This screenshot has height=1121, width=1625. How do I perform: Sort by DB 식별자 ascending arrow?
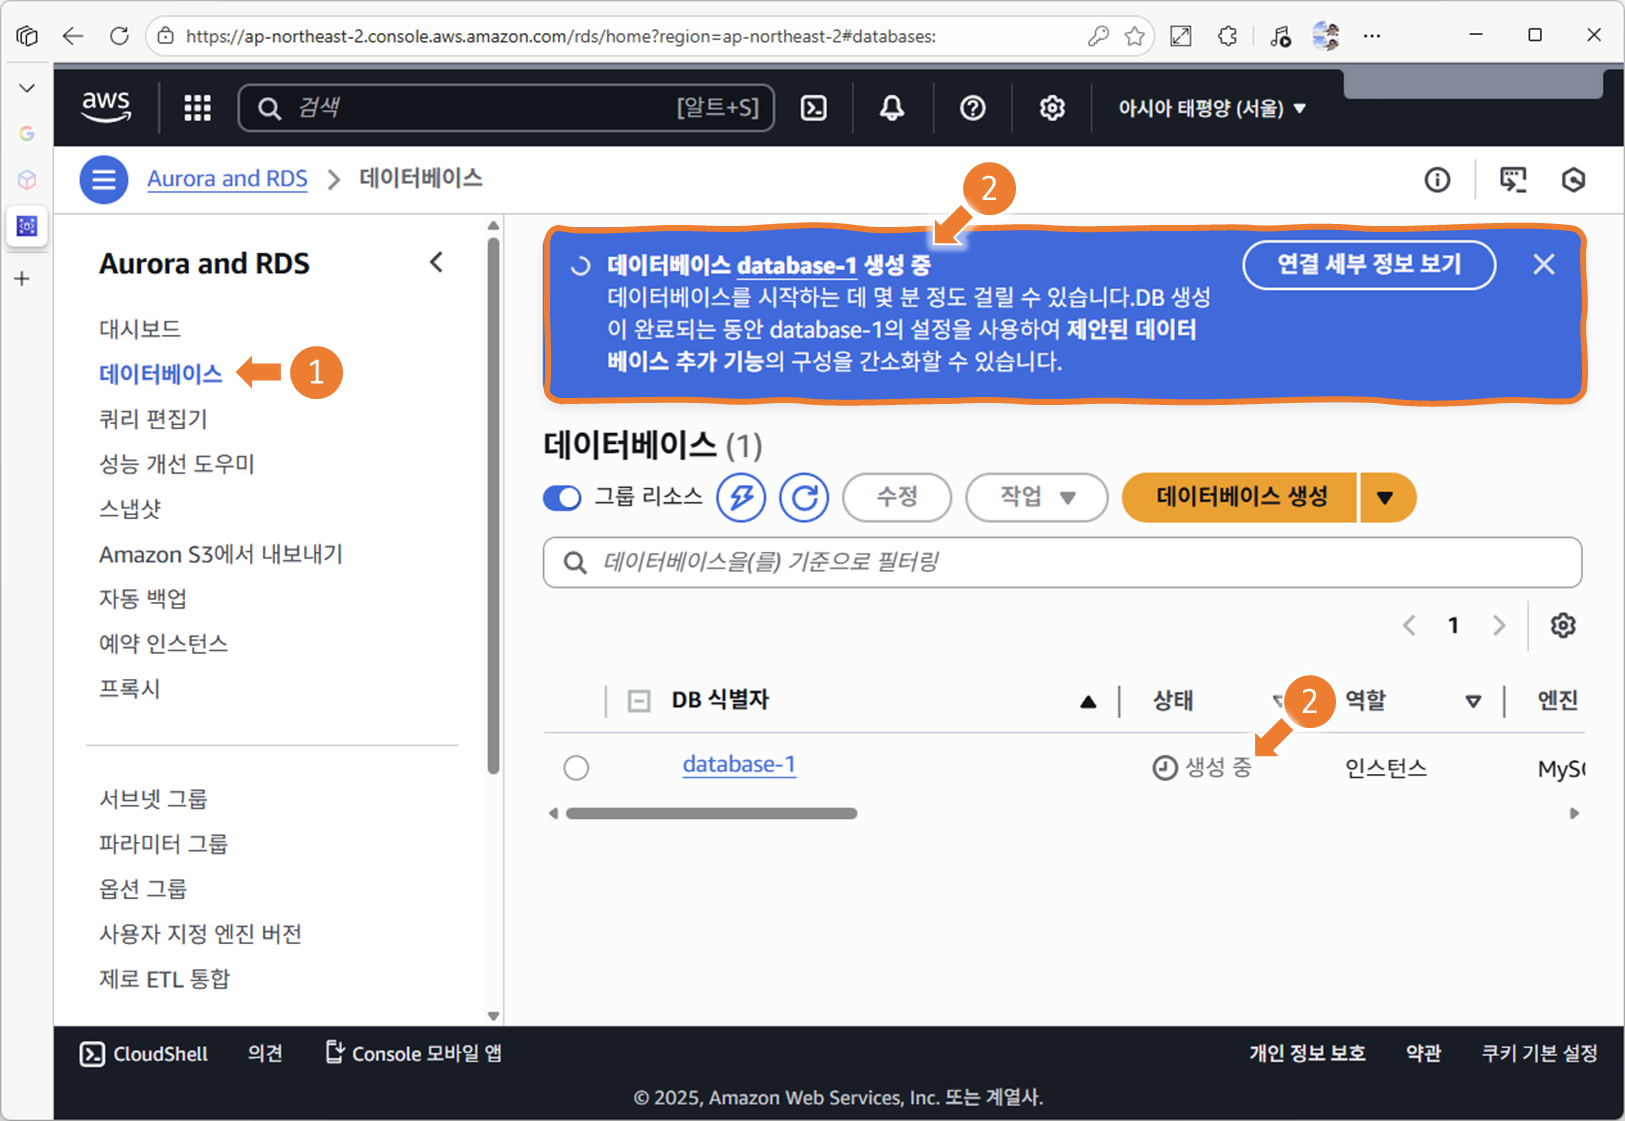click(1088, 702)
